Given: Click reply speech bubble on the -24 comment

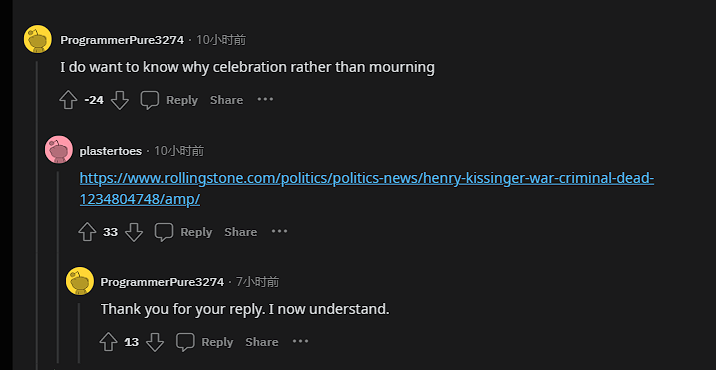Looking at the screenshot, I should pyautogui.click(x=149, y=100).
